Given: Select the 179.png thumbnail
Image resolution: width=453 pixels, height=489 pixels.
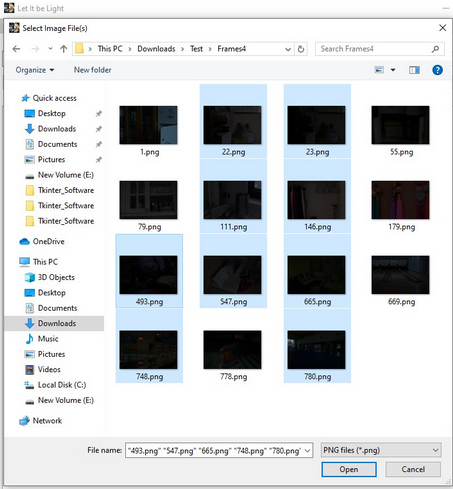Looking at the screenshot, I should coord(401,200).
